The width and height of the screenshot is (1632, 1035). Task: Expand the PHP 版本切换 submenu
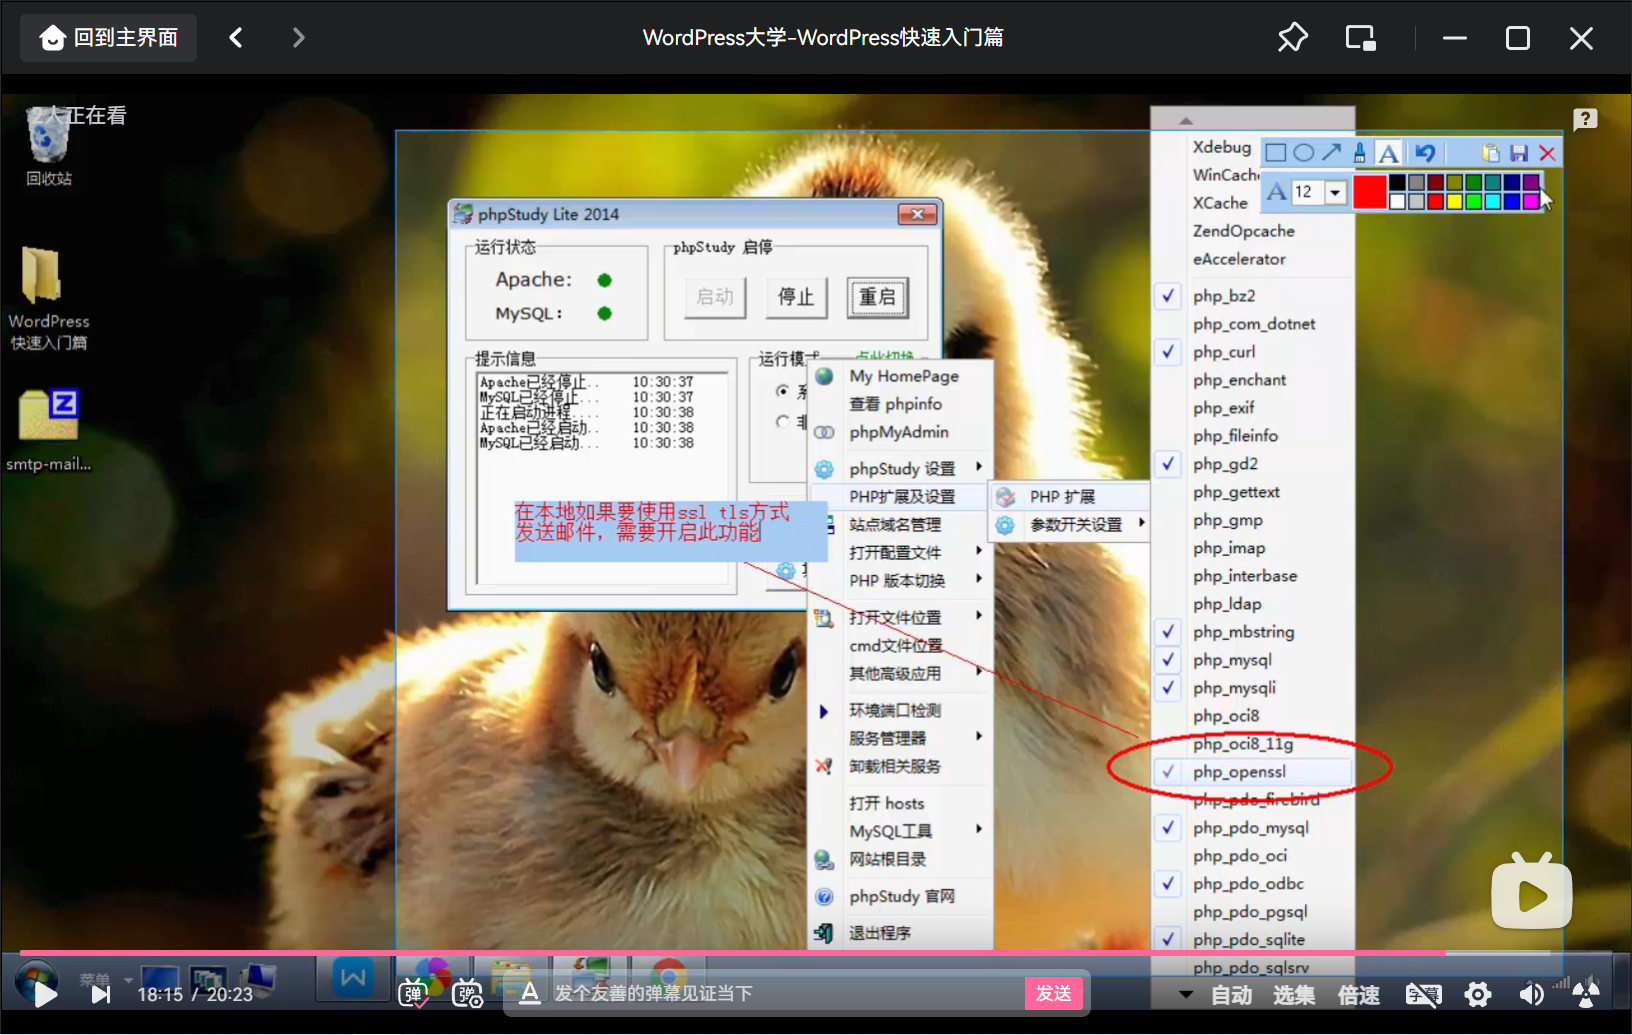[x=900, y=580]
